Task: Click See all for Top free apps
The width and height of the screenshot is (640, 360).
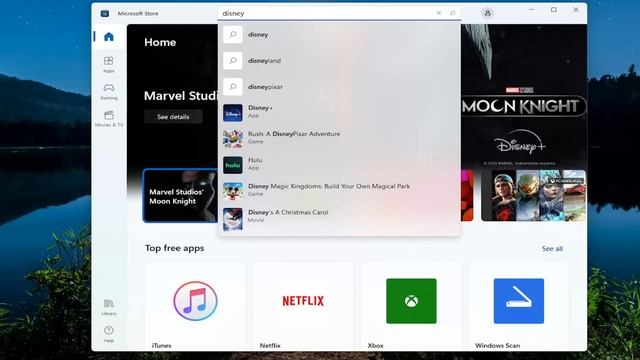Action: coord(552,249)
